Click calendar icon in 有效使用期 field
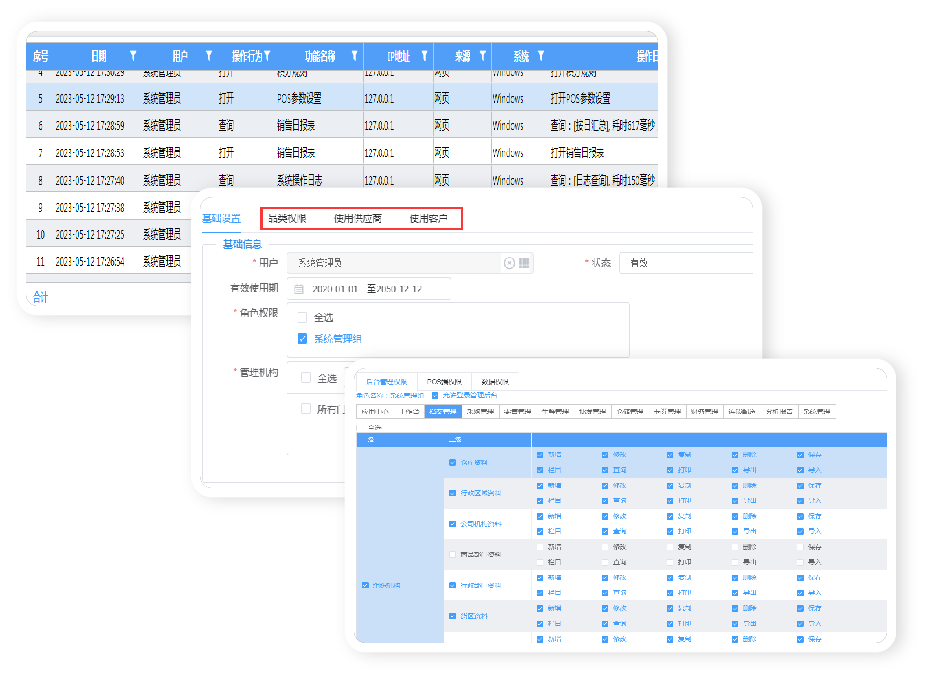The image size is (925, 678). 298,288
